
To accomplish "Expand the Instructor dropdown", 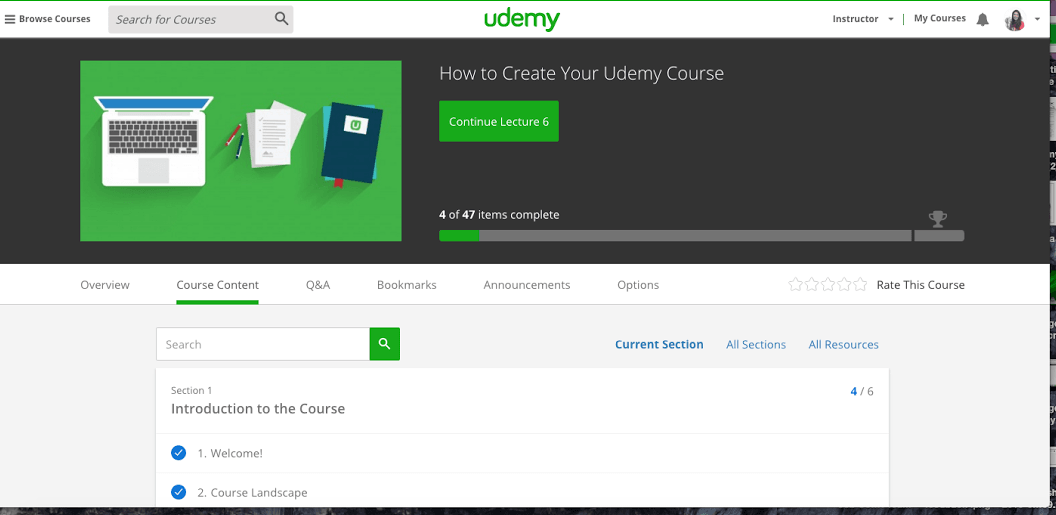I will click(x=863, y=19).
